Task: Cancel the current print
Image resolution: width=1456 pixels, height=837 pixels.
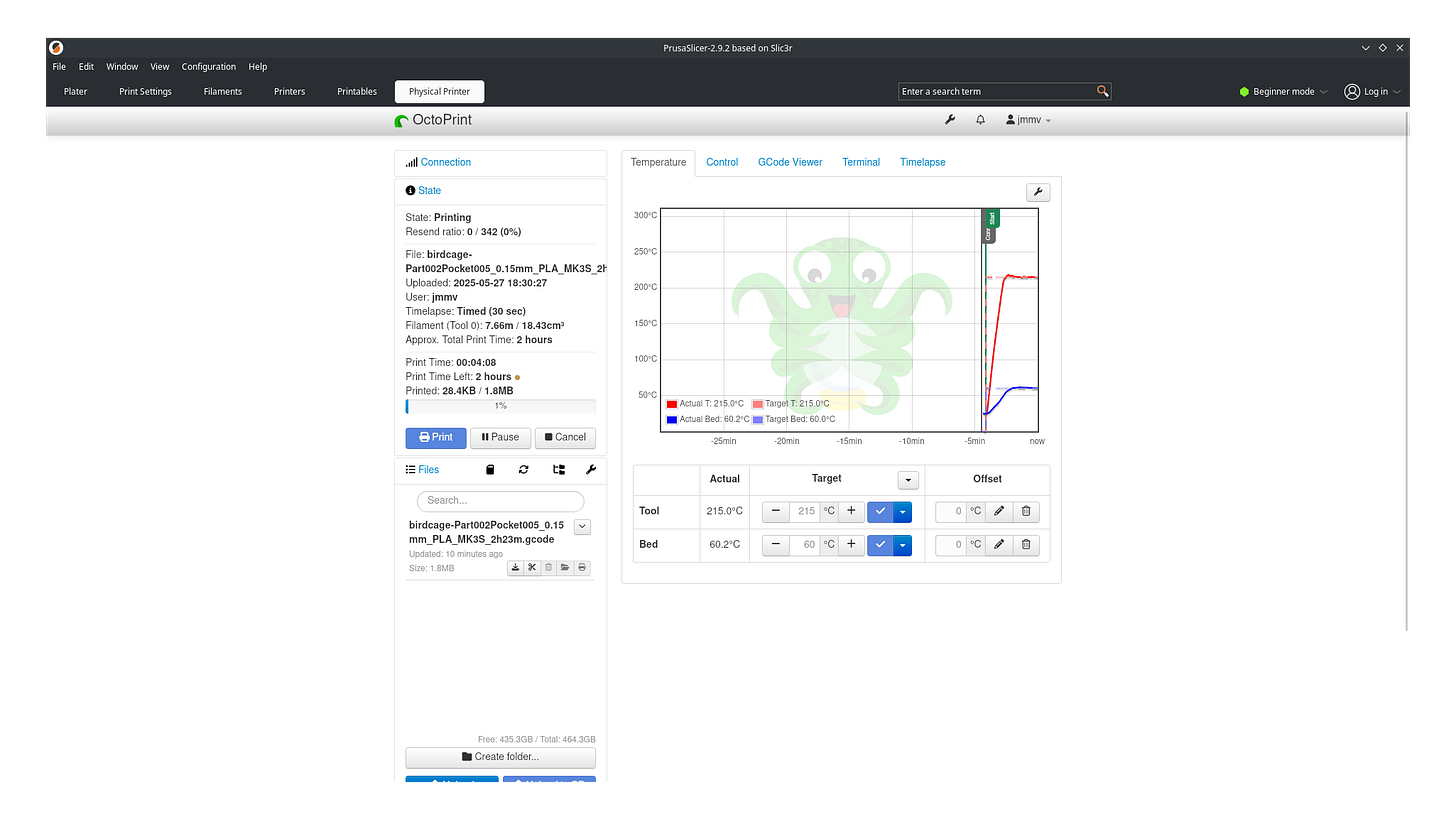Action: (x=565, y=437)
